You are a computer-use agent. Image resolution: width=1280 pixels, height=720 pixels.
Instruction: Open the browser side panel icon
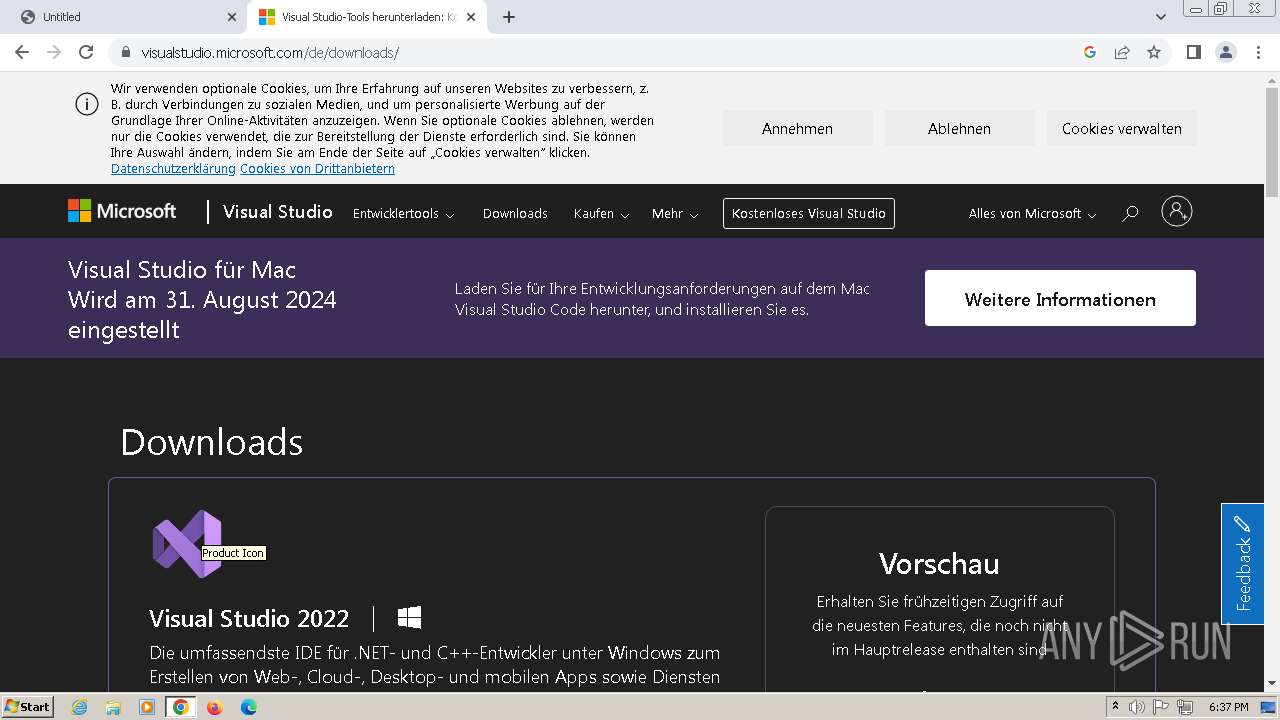point(1193,52)
